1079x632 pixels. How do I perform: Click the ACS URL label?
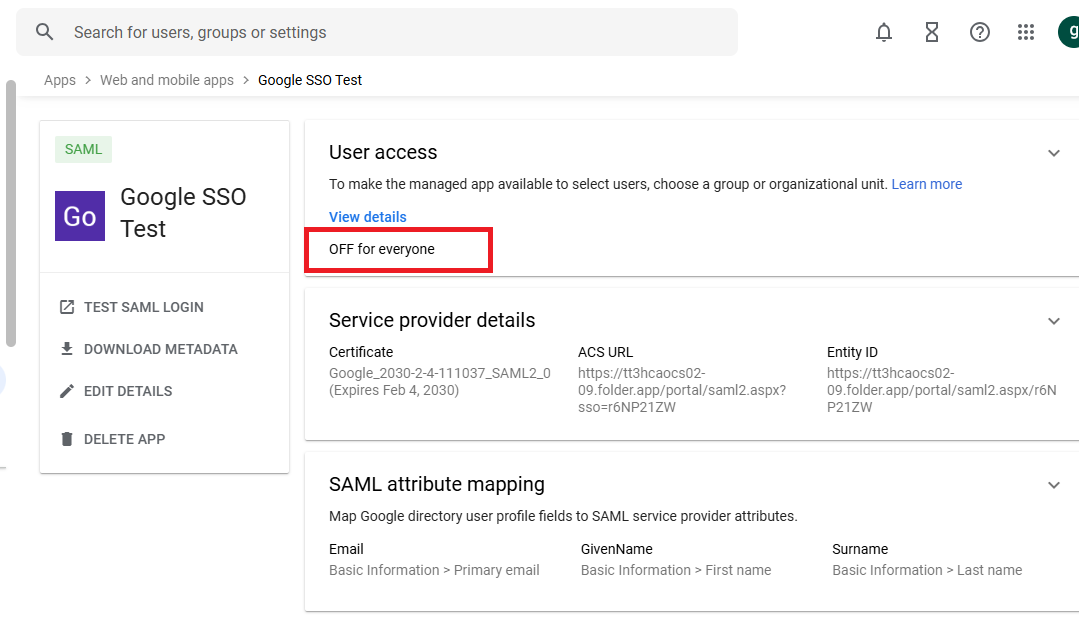(x=606, y=352)
